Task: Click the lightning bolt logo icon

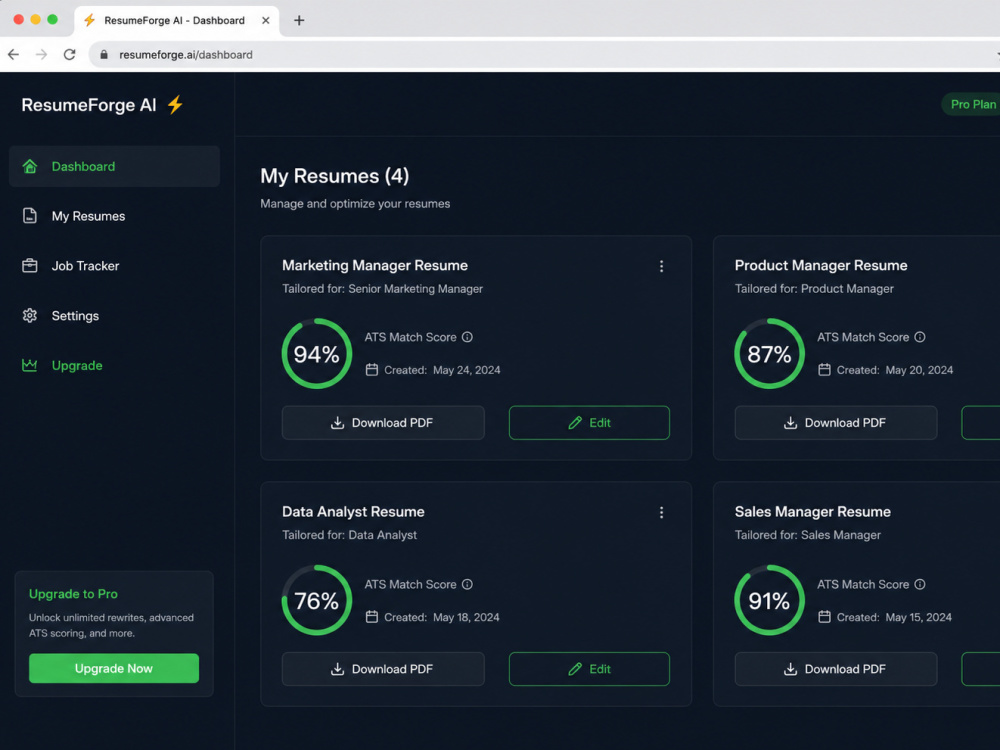Action: click(x=175, y=105)
